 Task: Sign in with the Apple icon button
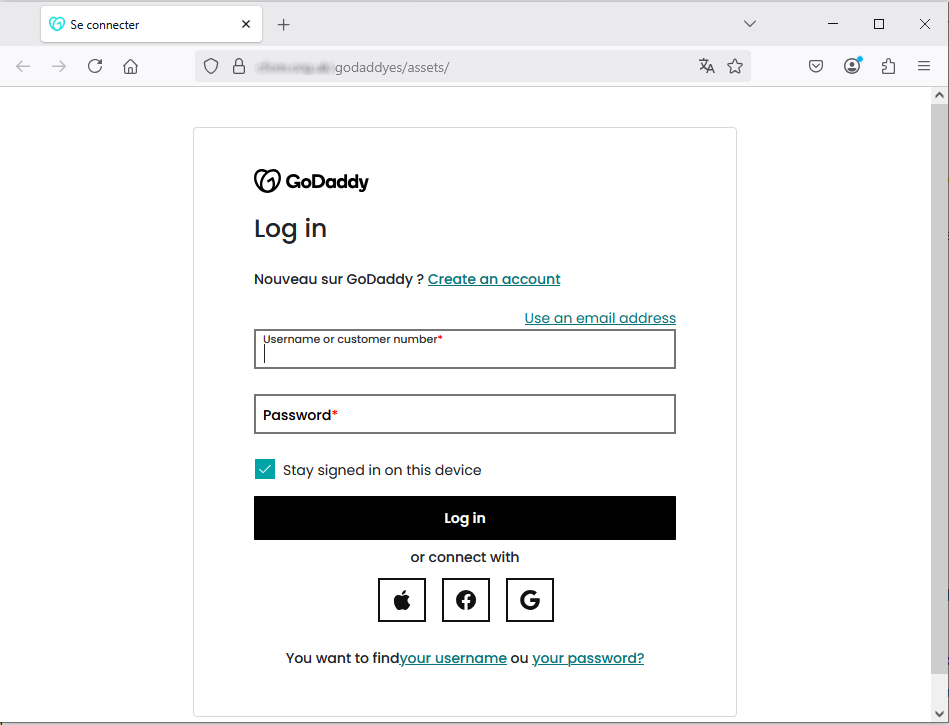tap(402, 600)
